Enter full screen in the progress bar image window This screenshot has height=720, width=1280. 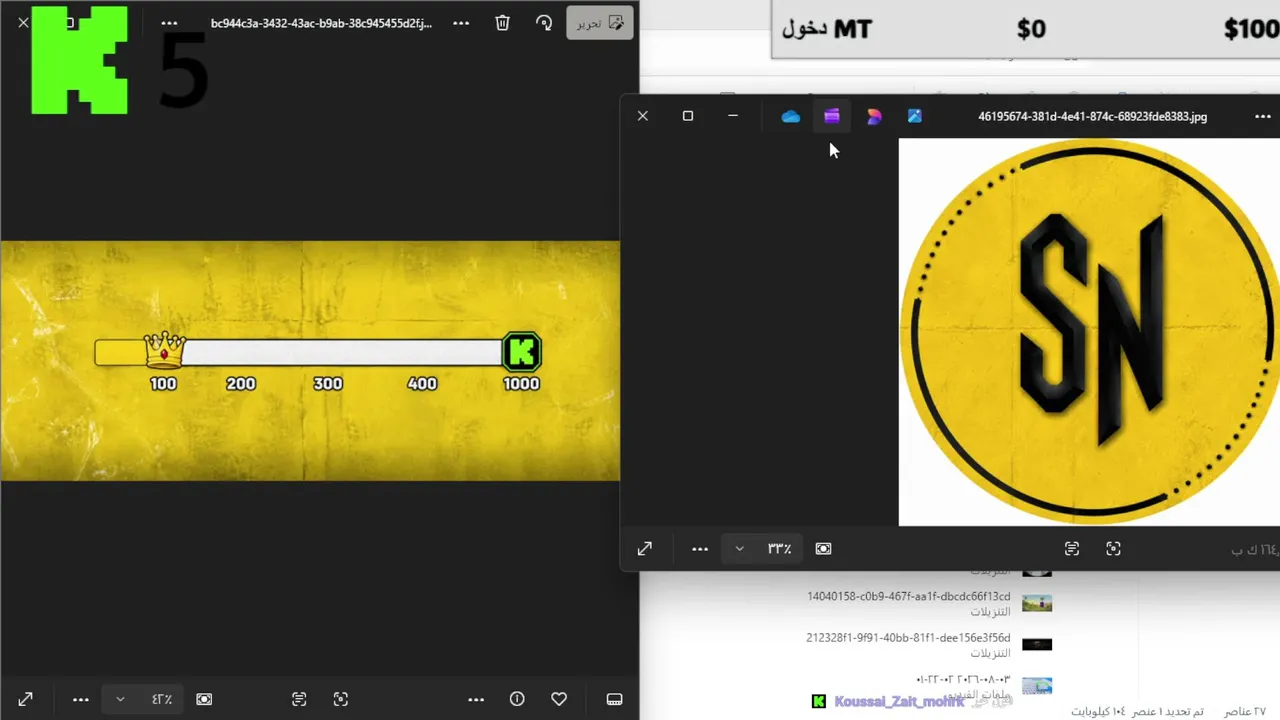25,699
